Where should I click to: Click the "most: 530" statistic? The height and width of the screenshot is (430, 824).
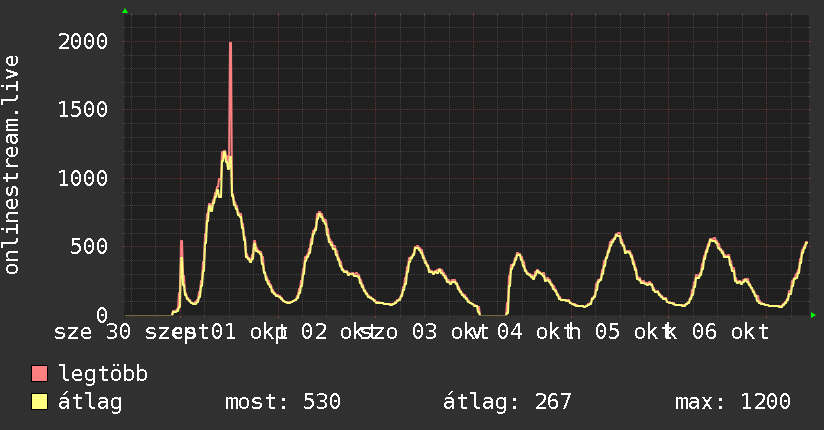click(x=283, y=402)
